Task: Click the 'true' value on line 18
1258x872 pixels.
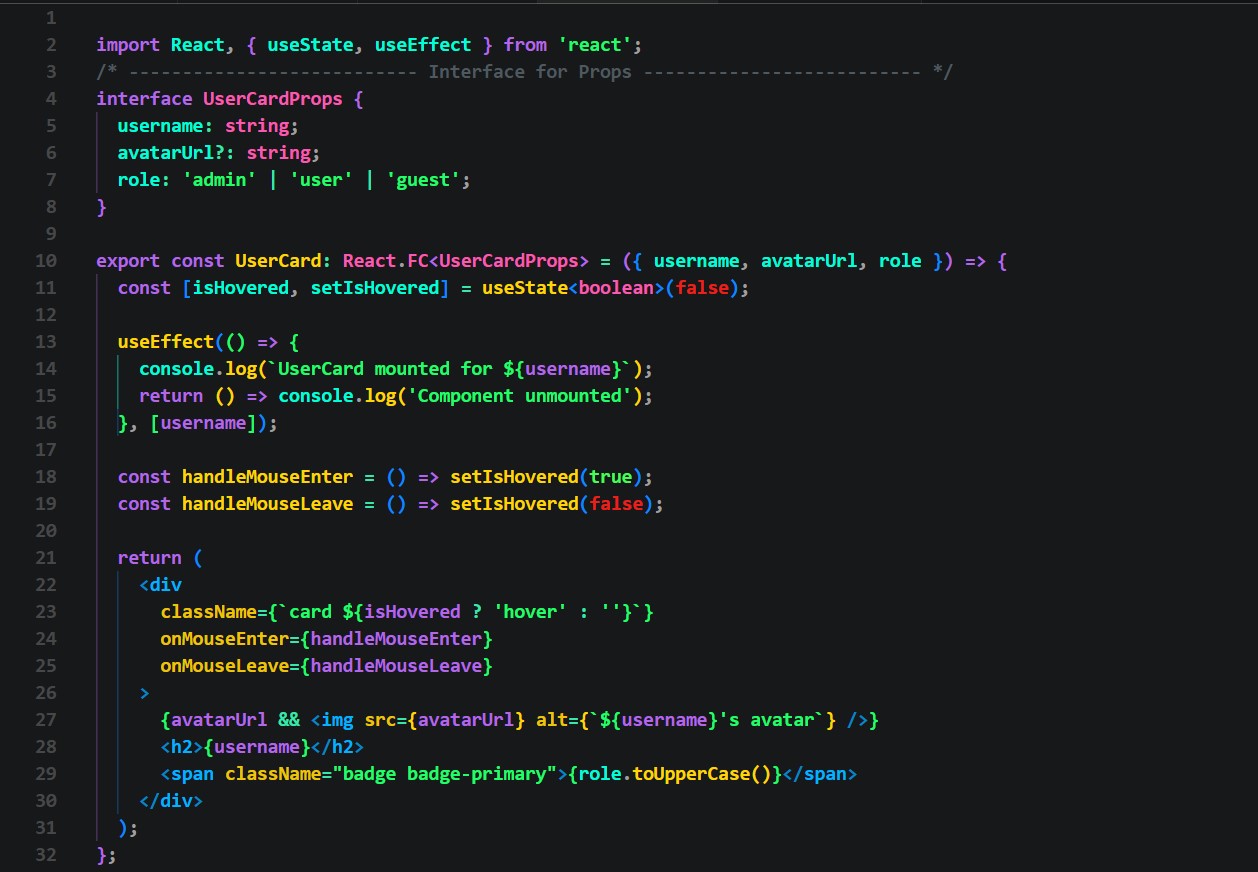Action: coord(611,477)
